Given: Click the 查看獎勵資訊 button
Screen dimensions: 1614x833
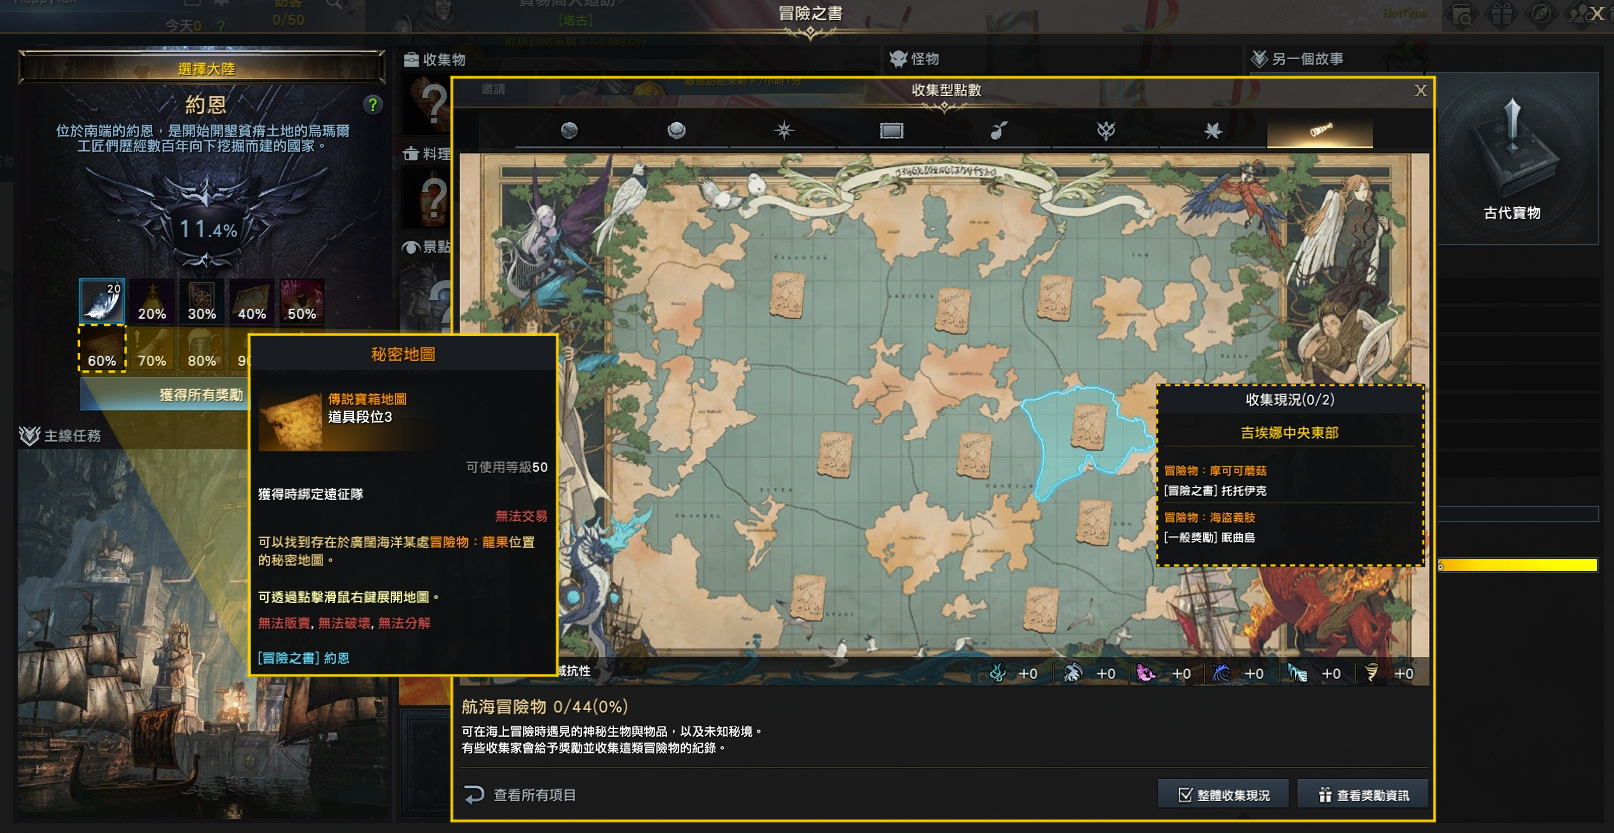Looking at the screenshot, I should (1363, 795).
